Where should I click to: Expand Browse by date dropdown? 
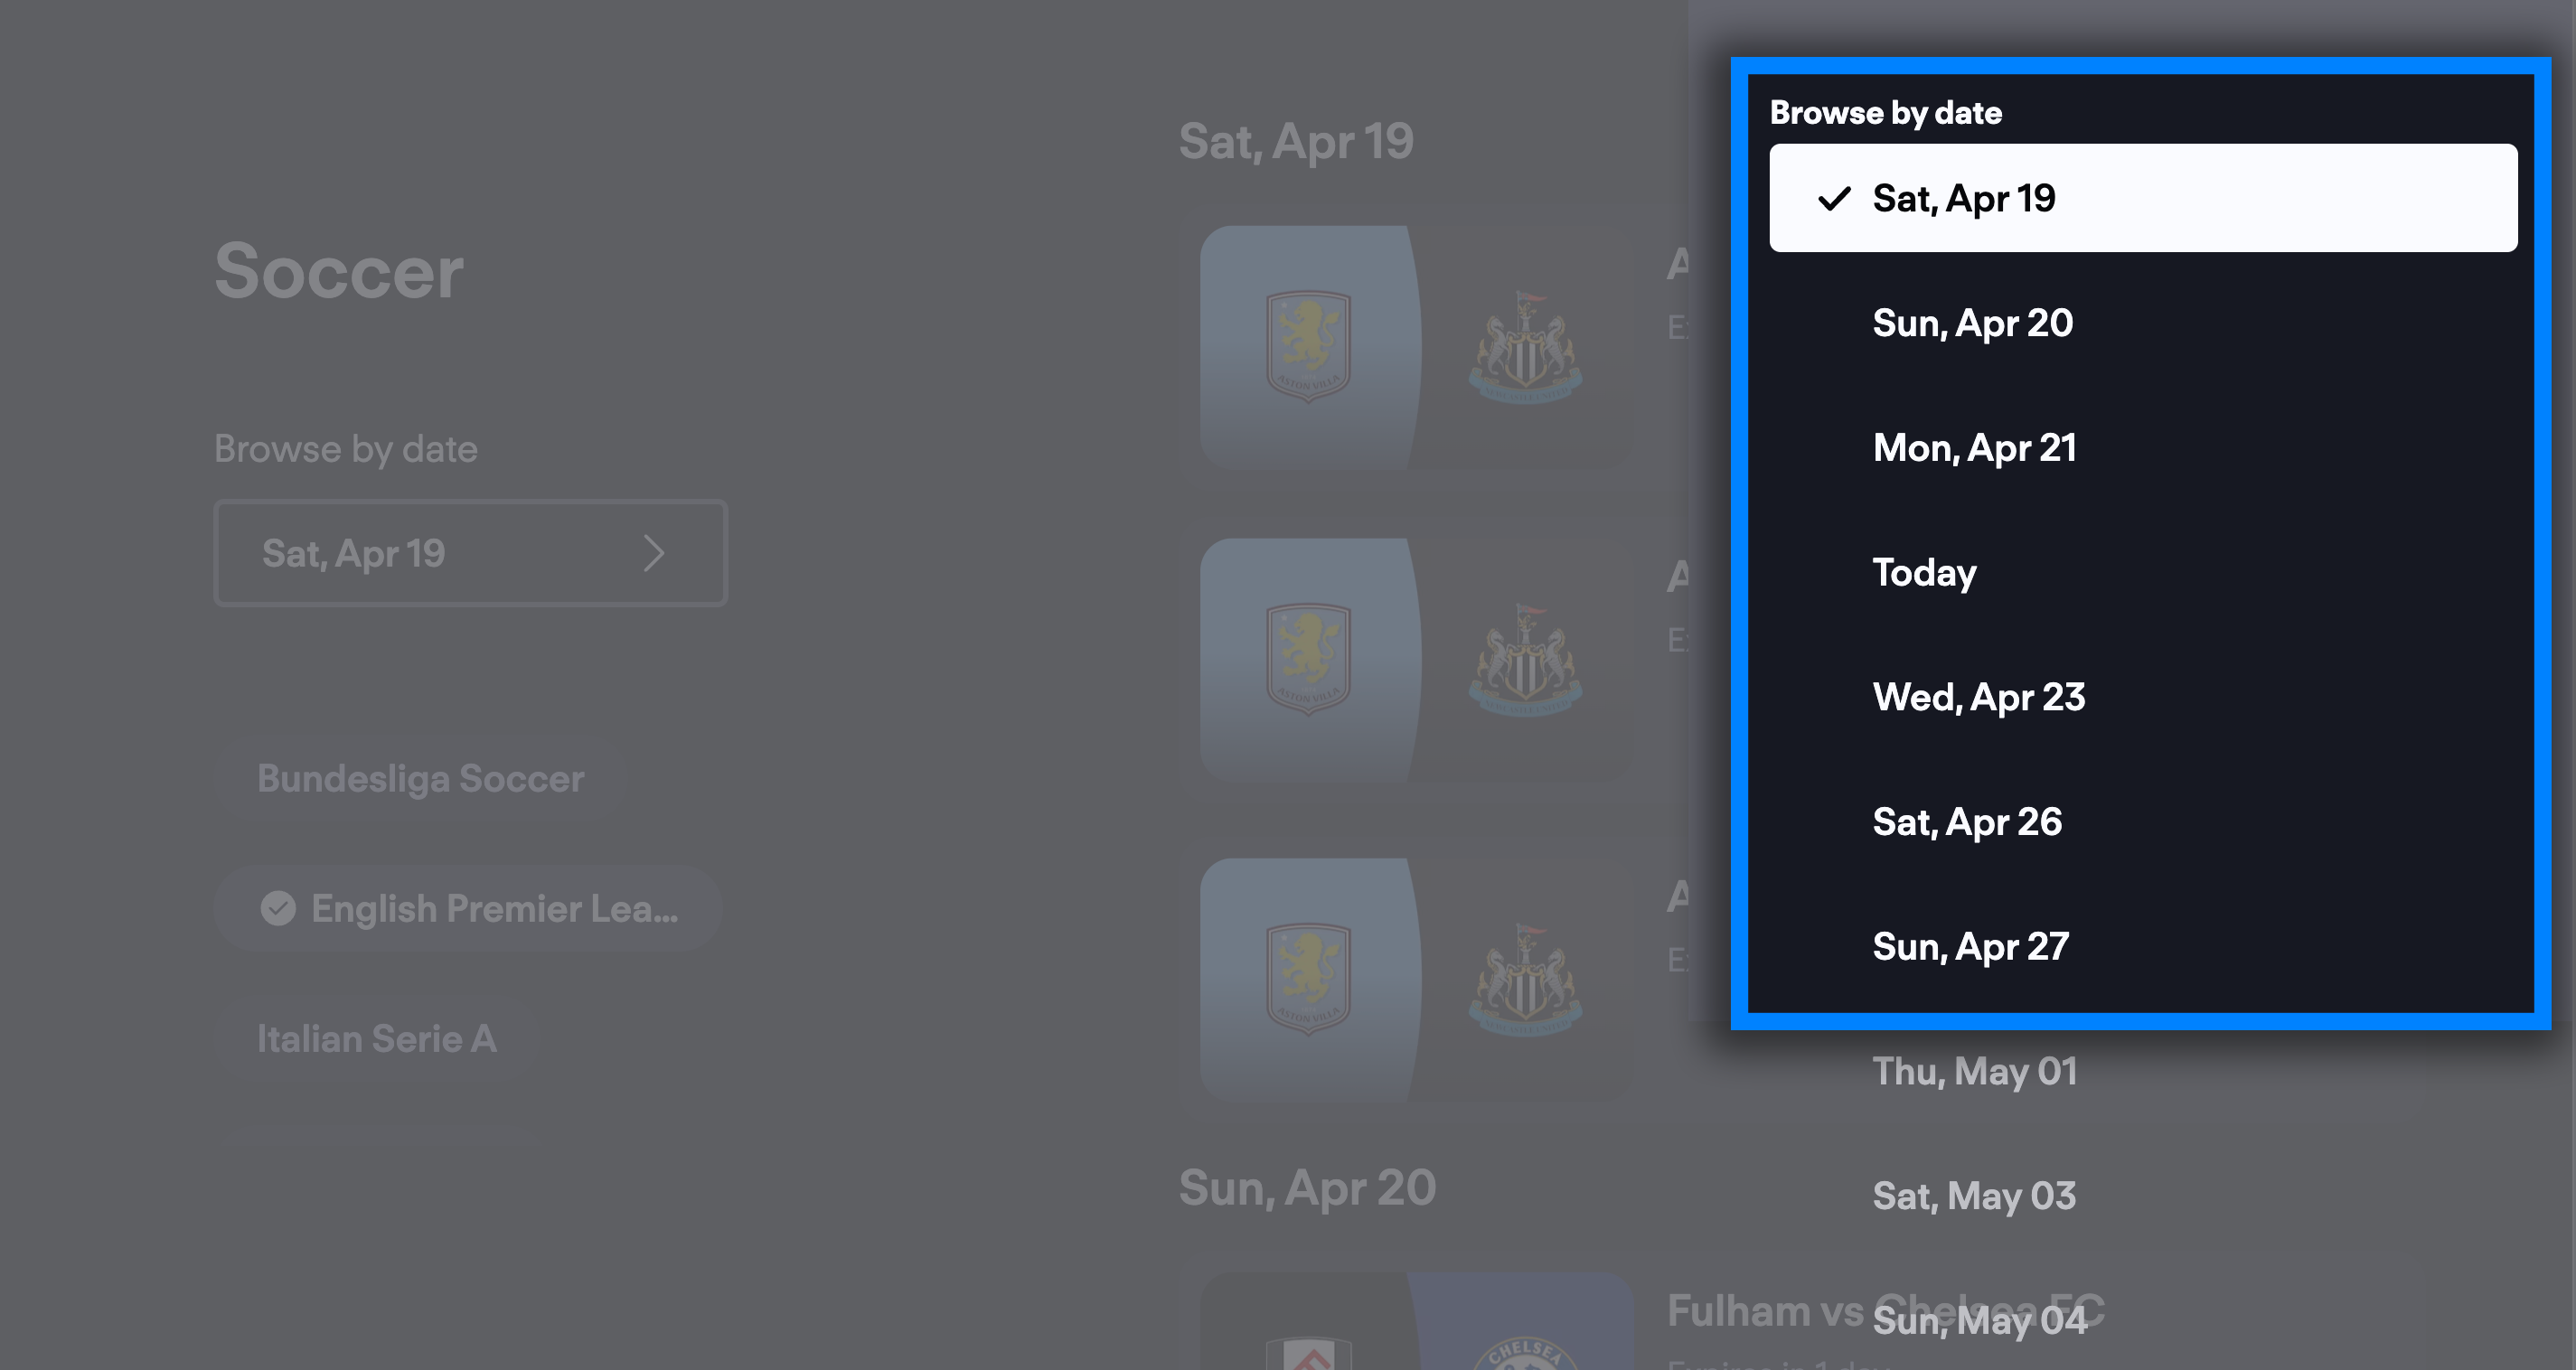(468, 552)
